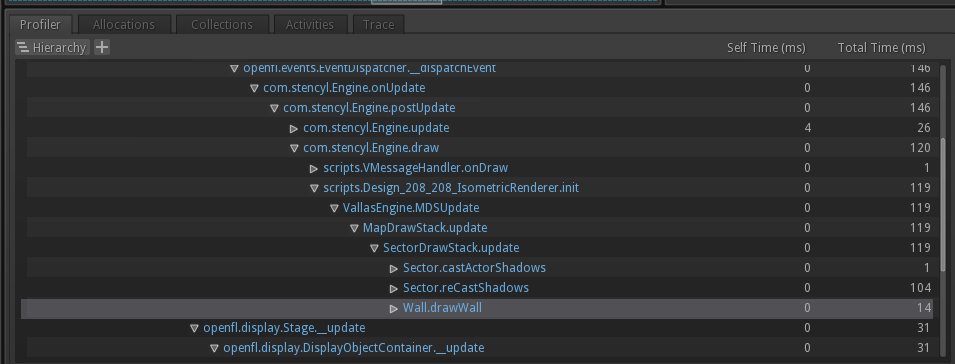This screenshot has width=955, height=364.
Task: Collapse DisplayObjectContainer.__update node
Action: point(214,348)
